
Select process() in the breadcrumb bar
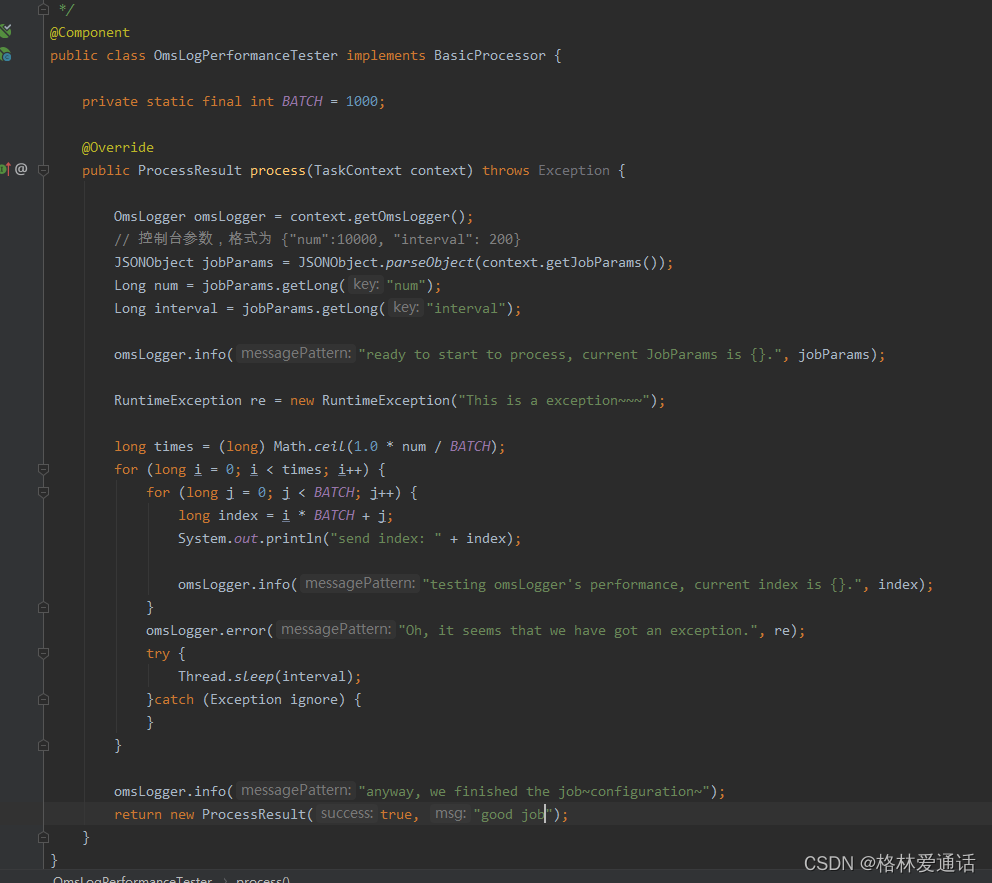point(262,879)
